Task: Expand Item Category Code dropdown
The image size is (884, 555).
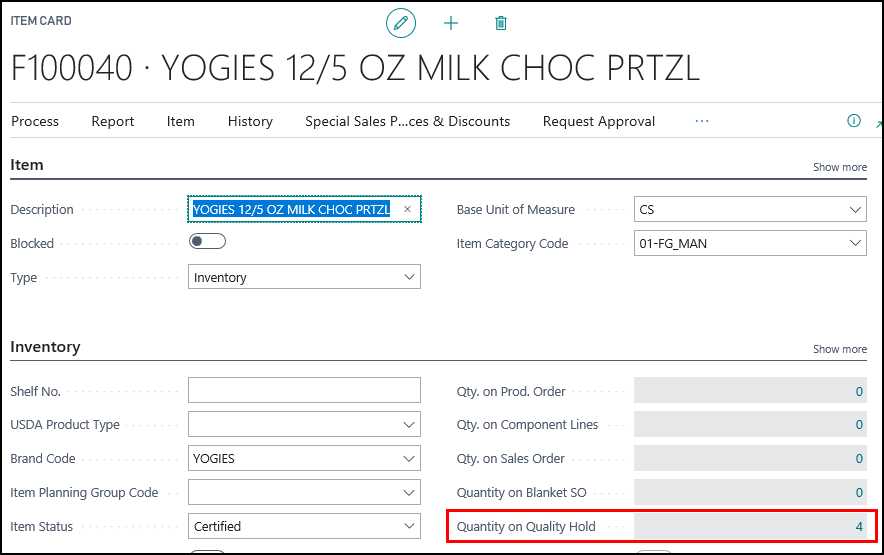Action: coord(855,243)
